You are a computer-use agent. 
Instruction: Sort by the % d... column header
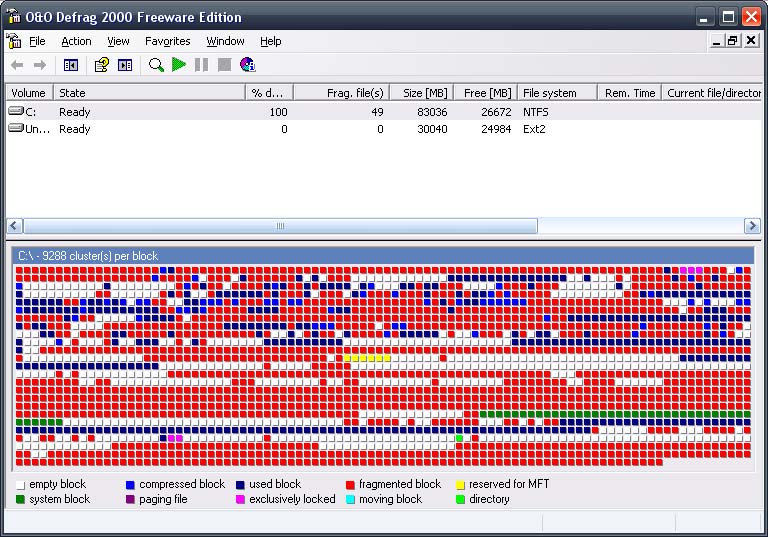pyautogui.click(x=269, y=93)
